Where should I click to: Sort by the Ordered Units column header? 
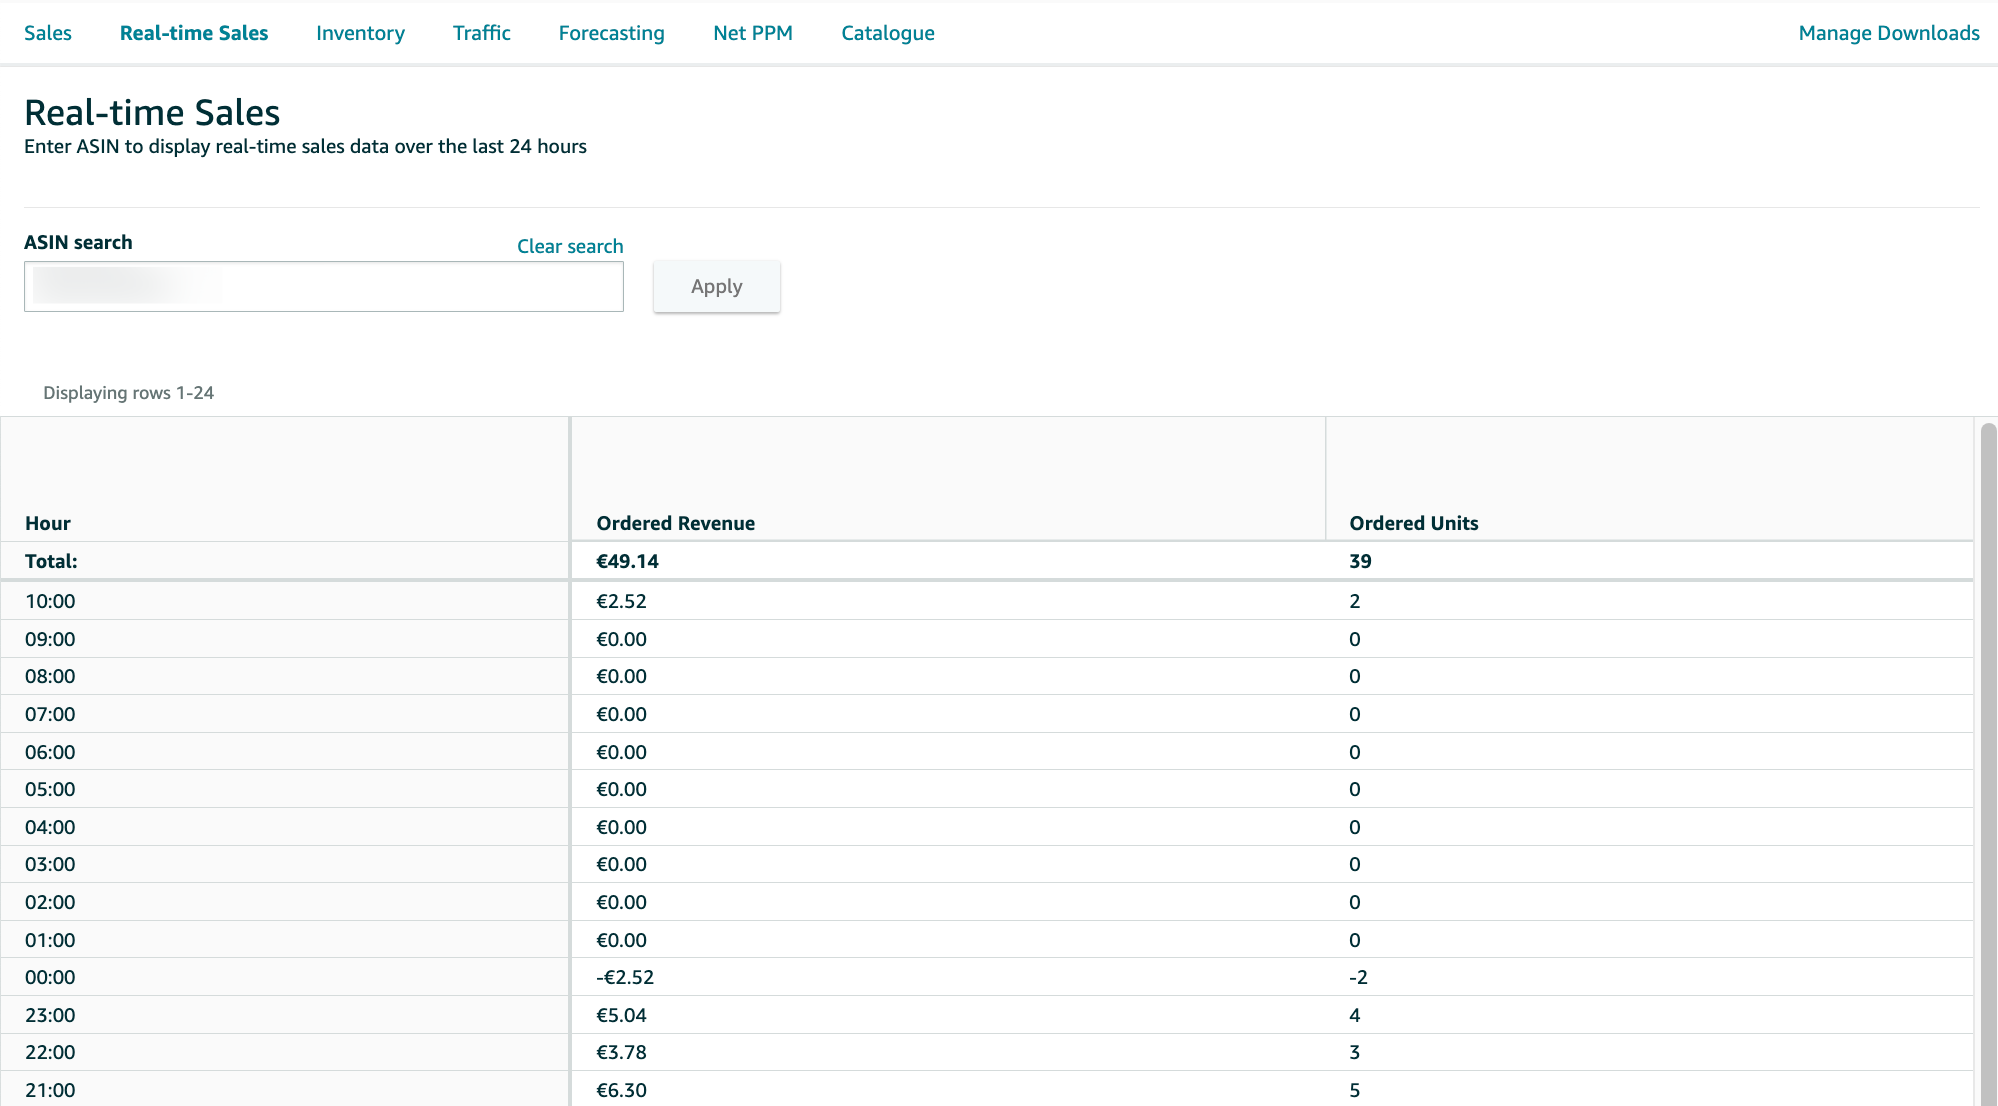click(1413, 522)
